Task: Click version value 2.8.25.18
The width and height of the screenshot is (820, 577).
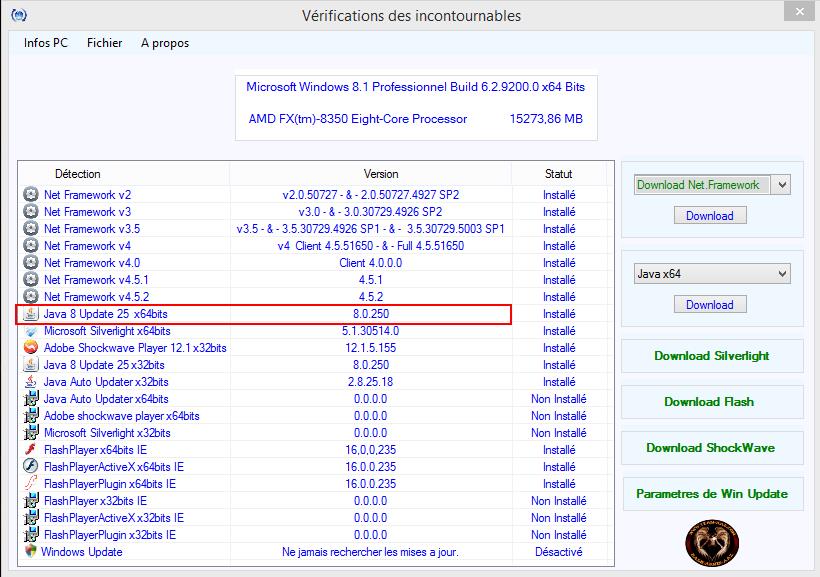Action: pyautogui.click(x=370, y=382)
